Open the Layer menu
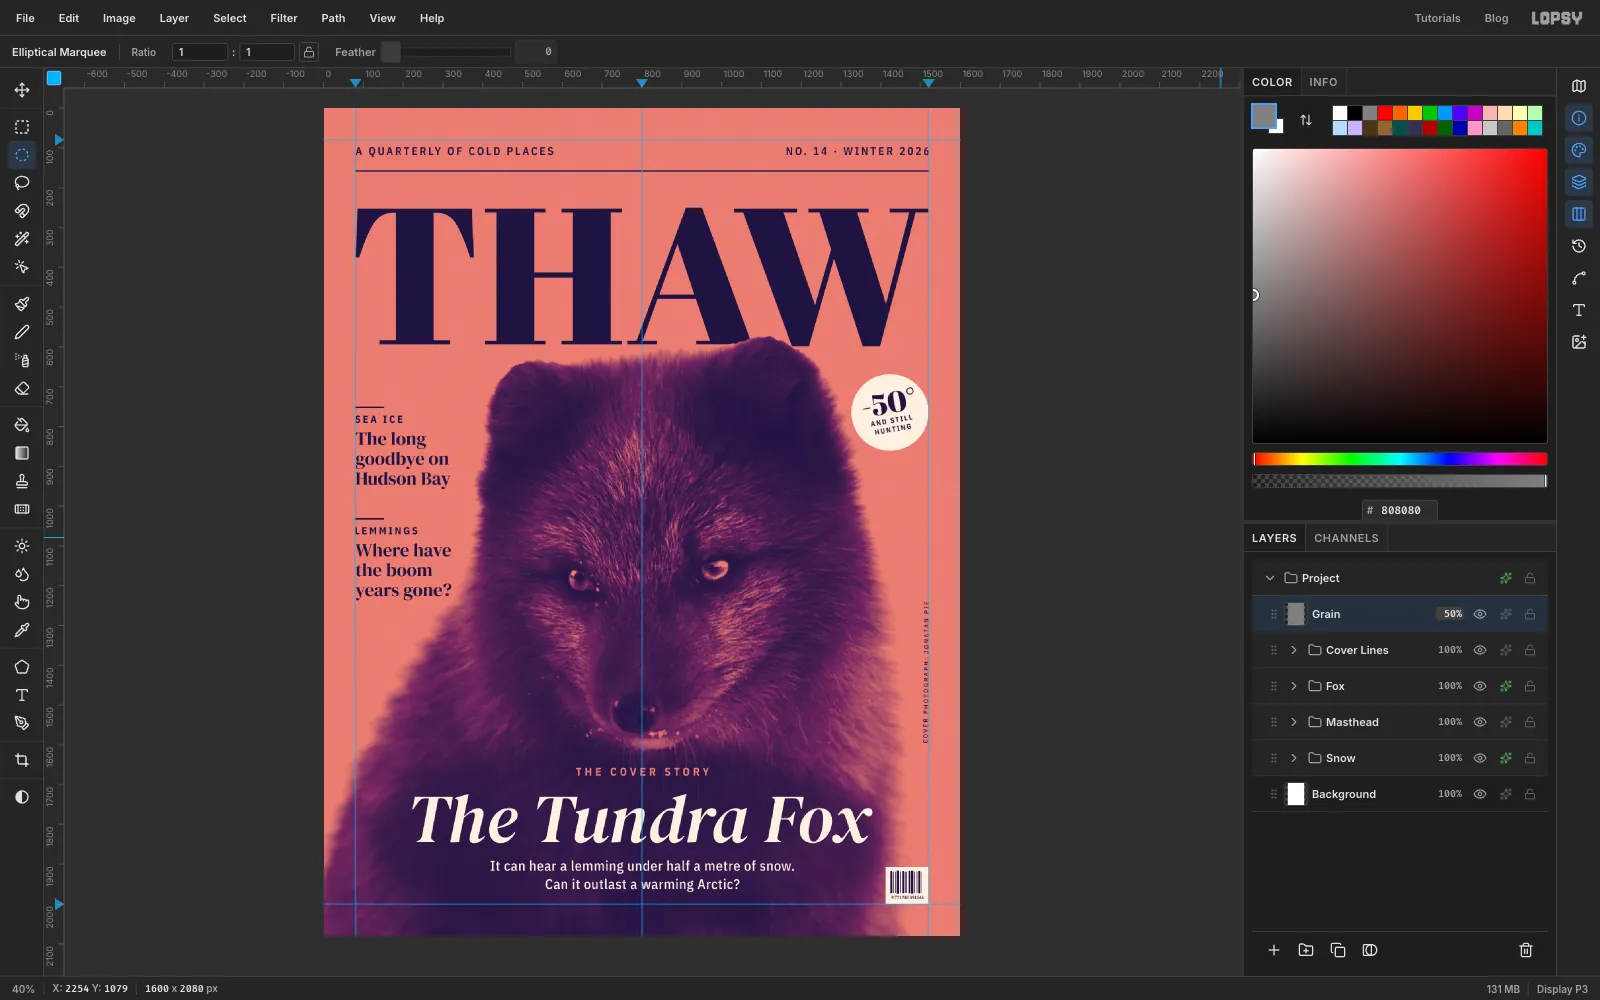 coord(174,18)
